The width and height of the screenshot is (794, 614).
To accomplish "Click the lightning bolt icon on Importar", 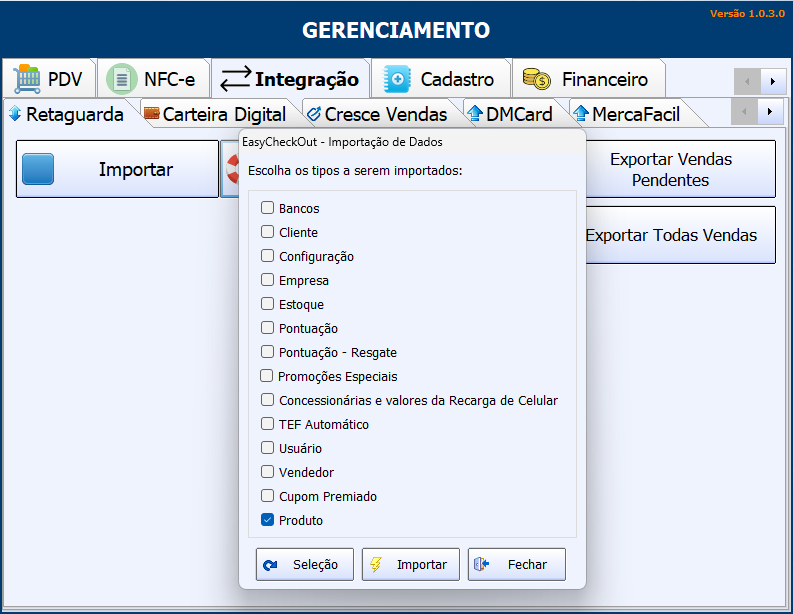I will pyautogui.click(x=376, y=565).
